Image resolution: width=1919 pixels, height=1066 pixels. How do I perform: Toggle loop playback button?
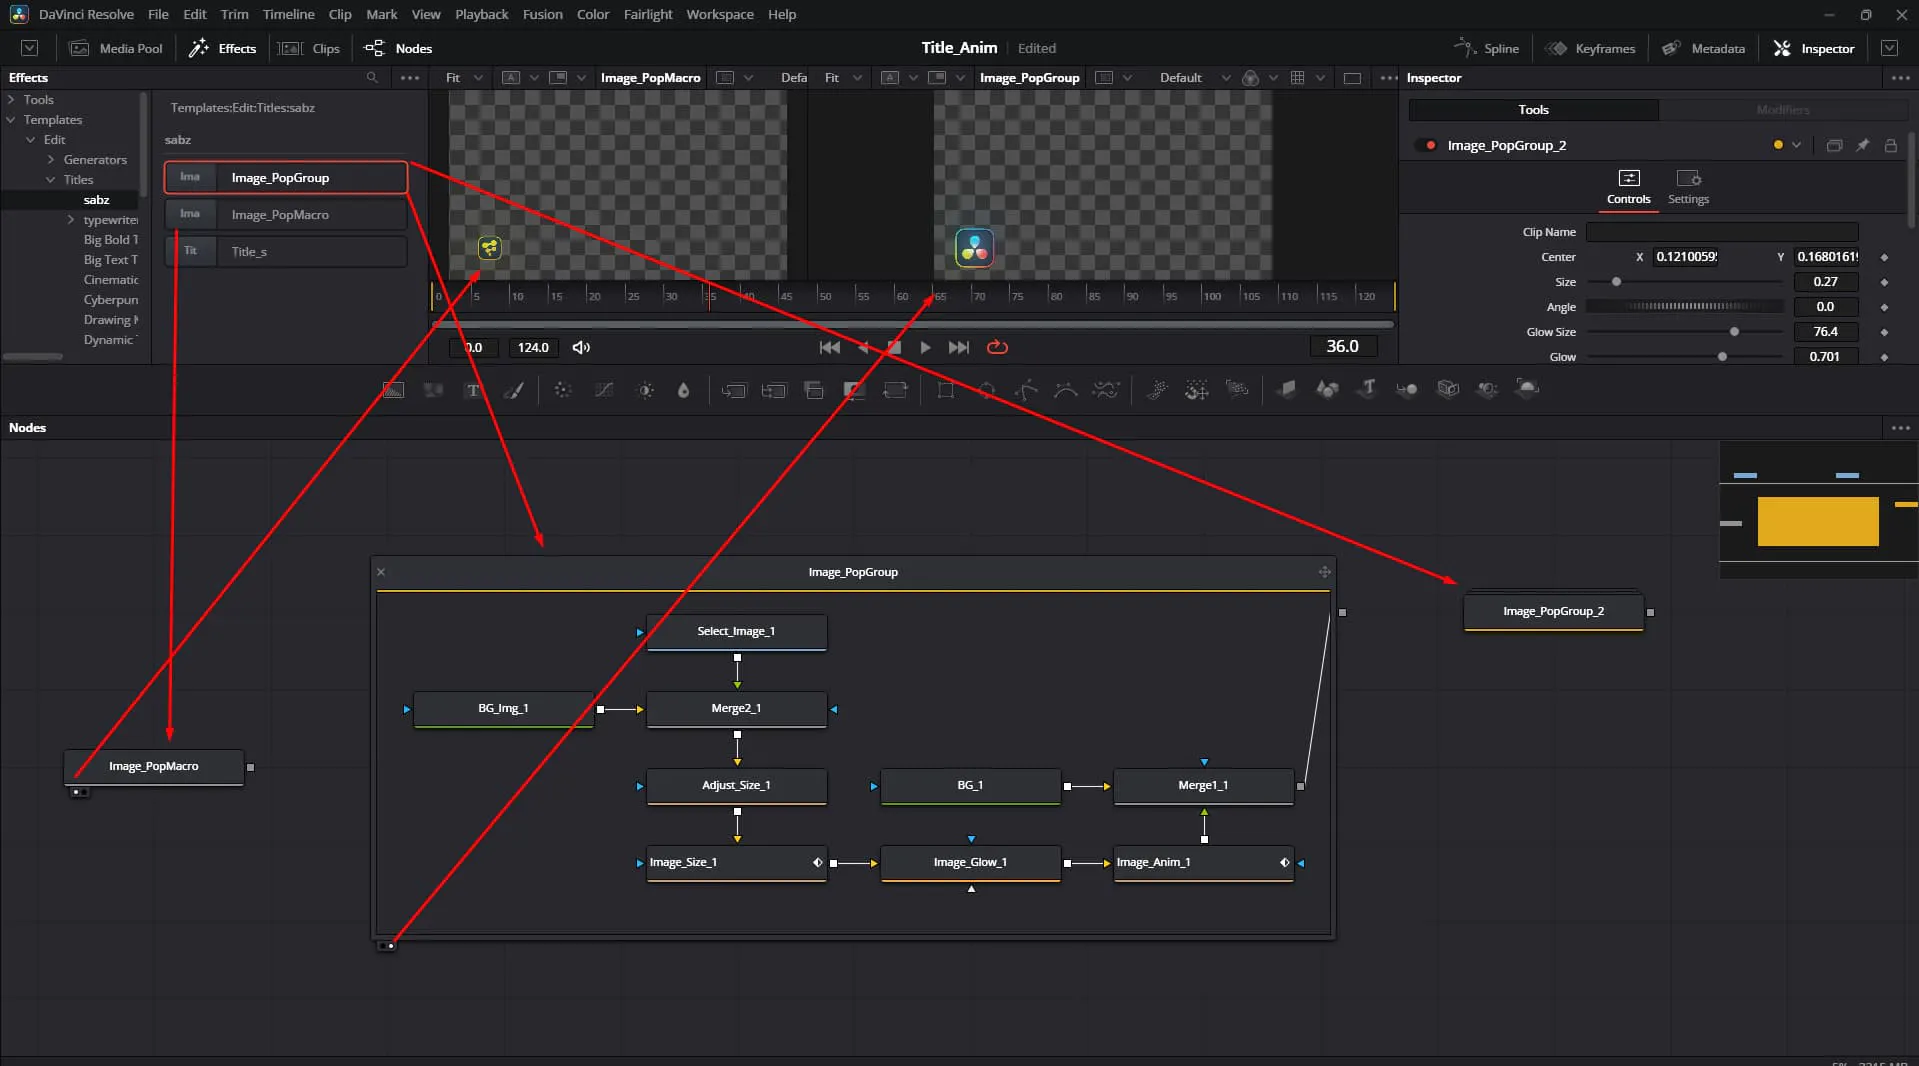coord(997,347)
